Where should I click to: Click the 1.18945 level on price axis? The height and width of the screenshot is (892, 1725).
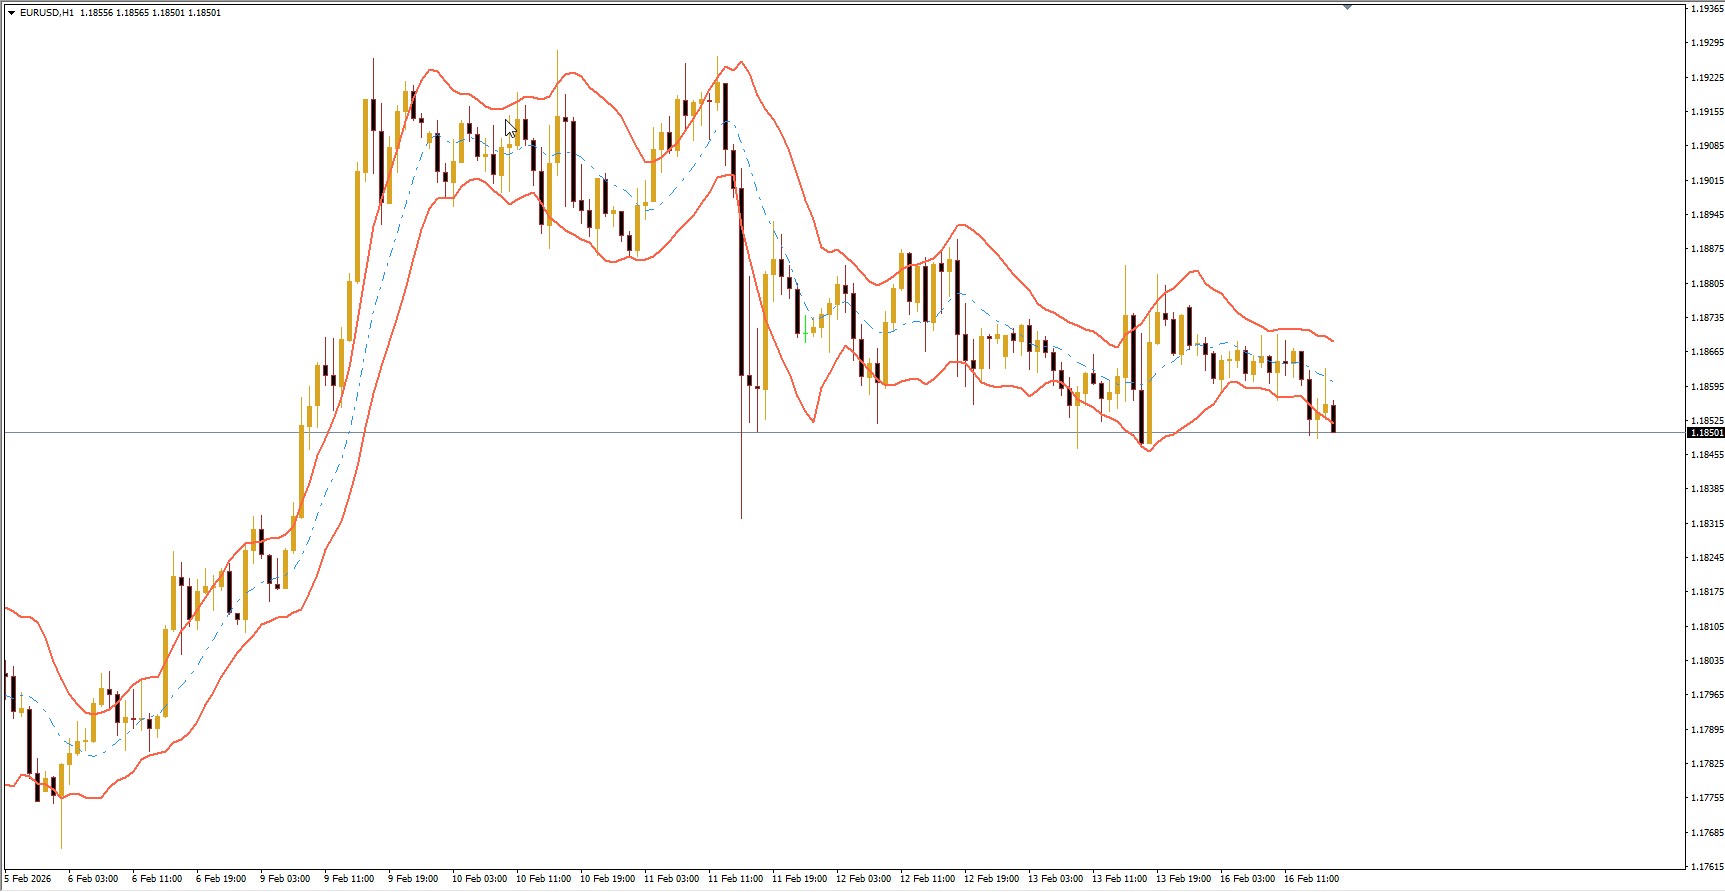click(x=1706, y=215)
